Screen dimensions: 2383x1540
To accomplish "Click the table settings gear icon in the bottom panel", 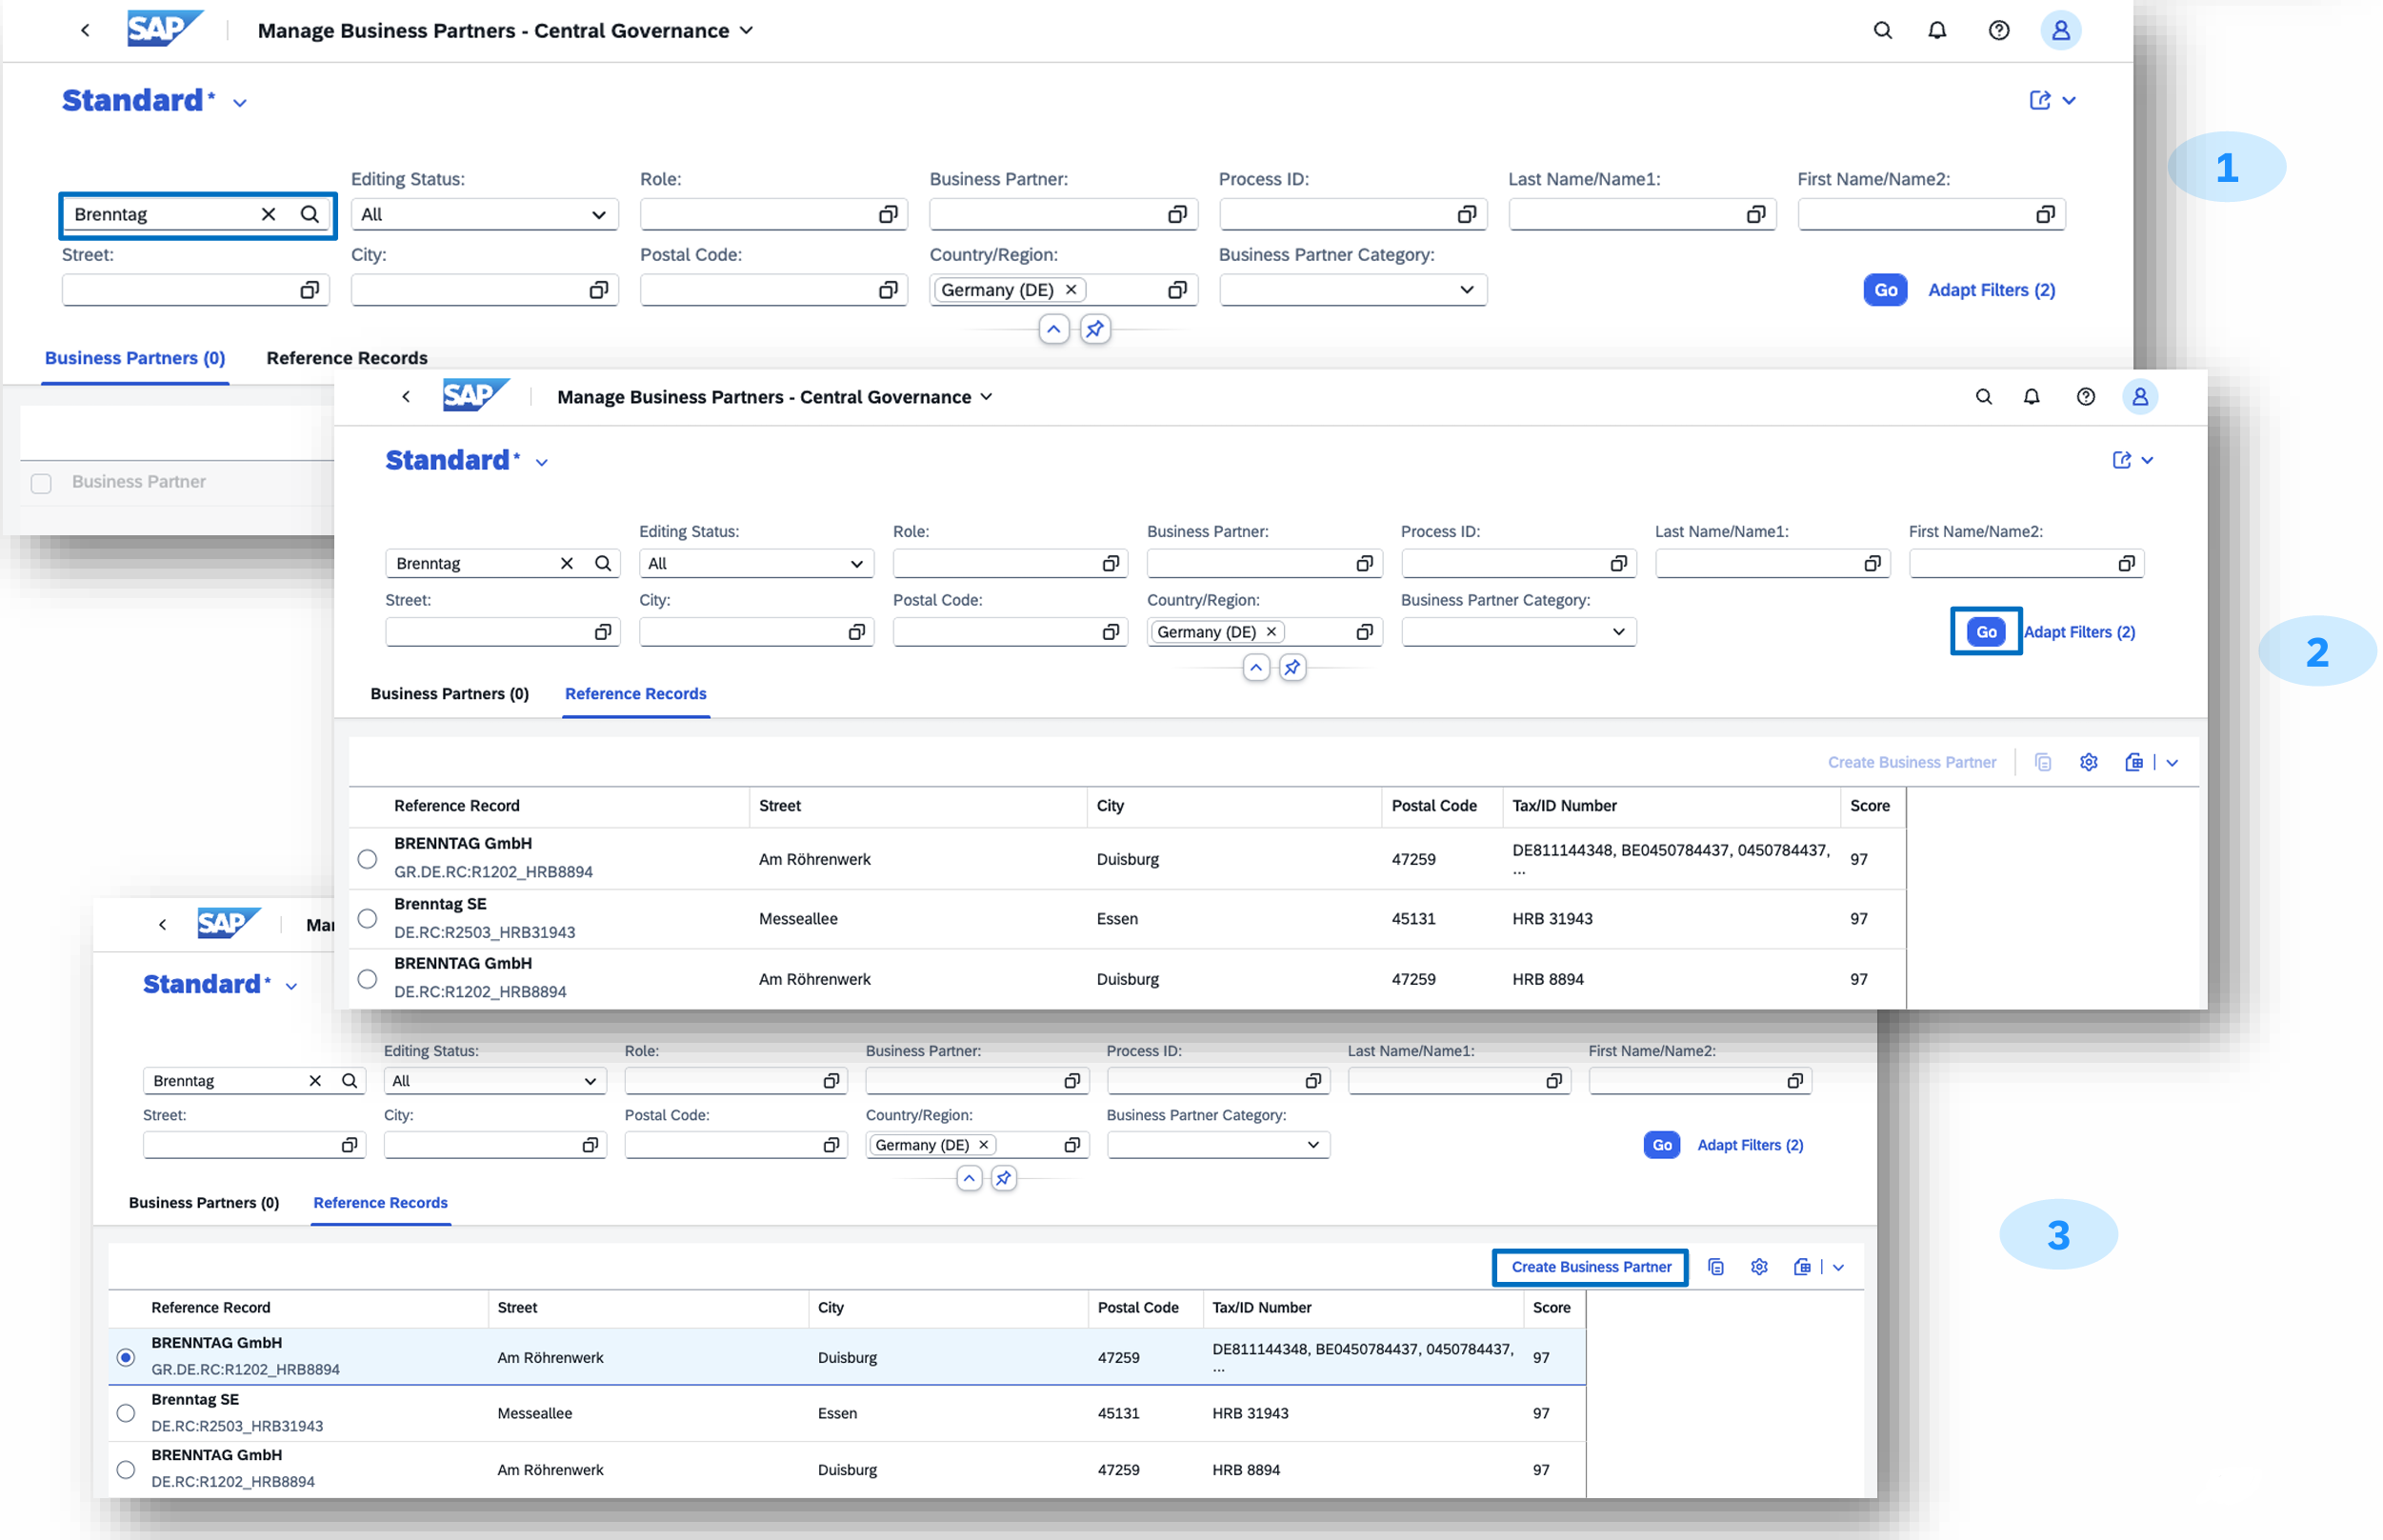I will (1759, 1267).
